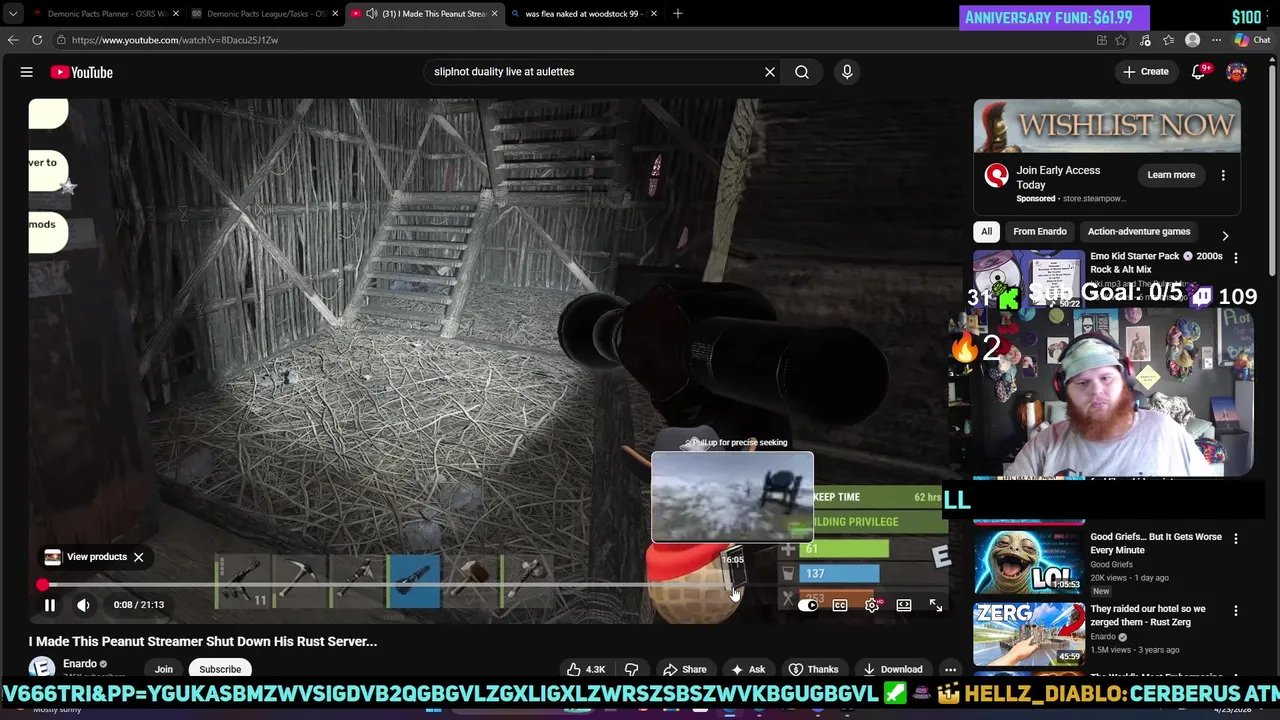This screenshot has width=1280, height=720.
Task: Subscribe to Enardo channel
Action: (x=220, y=669)
